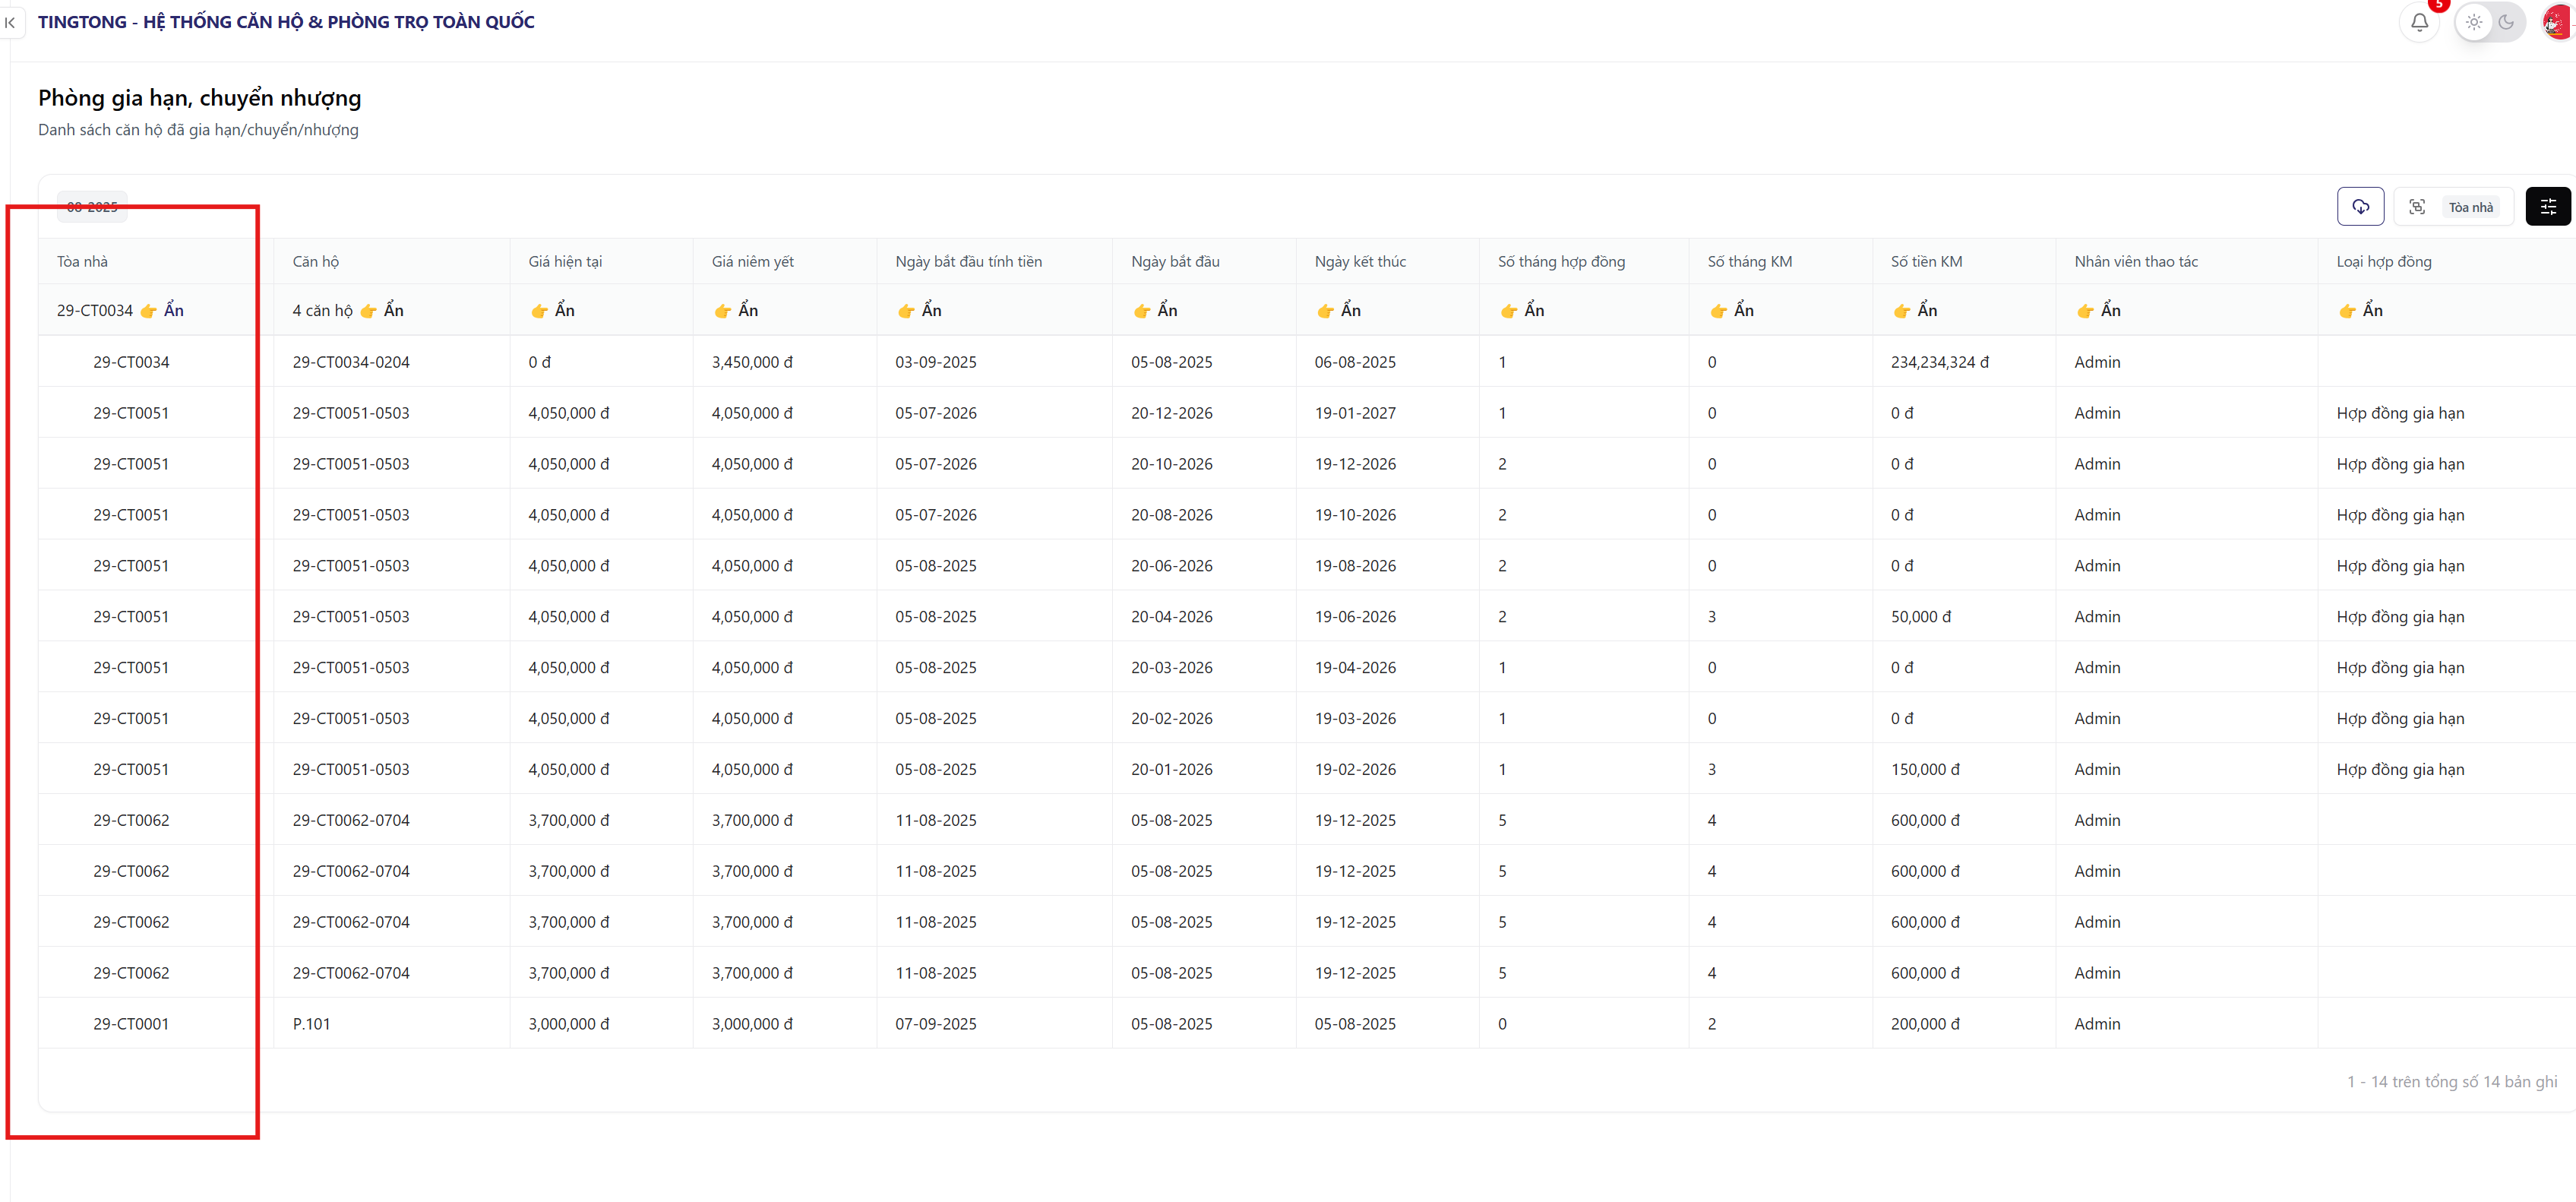This screenshot has height=1202, width=2576.
Task: Toggle Ẩn under Ngày kết thúc
Action: tap(1350, 311)
